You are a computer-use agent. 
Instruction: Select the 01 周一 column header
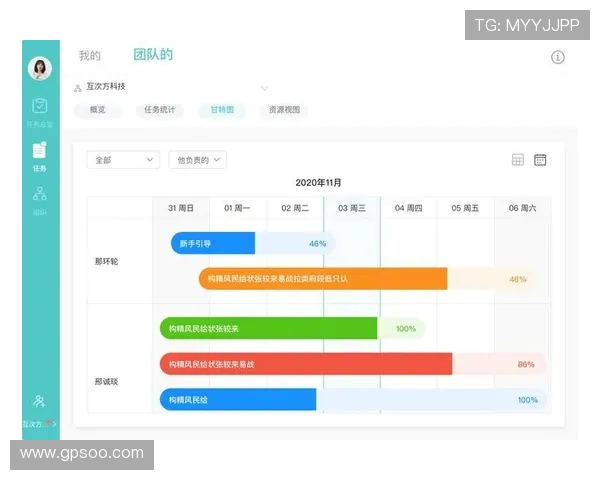click(238, 208)
